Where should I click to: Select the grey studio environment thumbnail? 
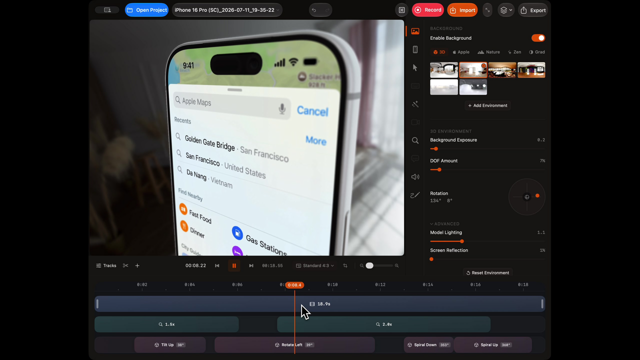tap(473, 87)
